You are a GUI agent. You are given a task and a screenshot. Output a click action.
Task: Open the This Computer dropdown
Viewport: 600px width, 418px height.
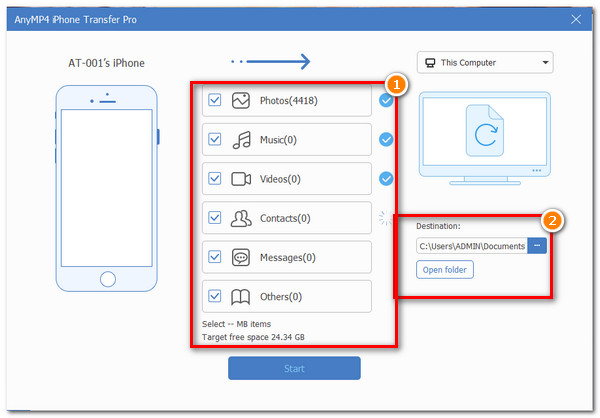(484, 63)
